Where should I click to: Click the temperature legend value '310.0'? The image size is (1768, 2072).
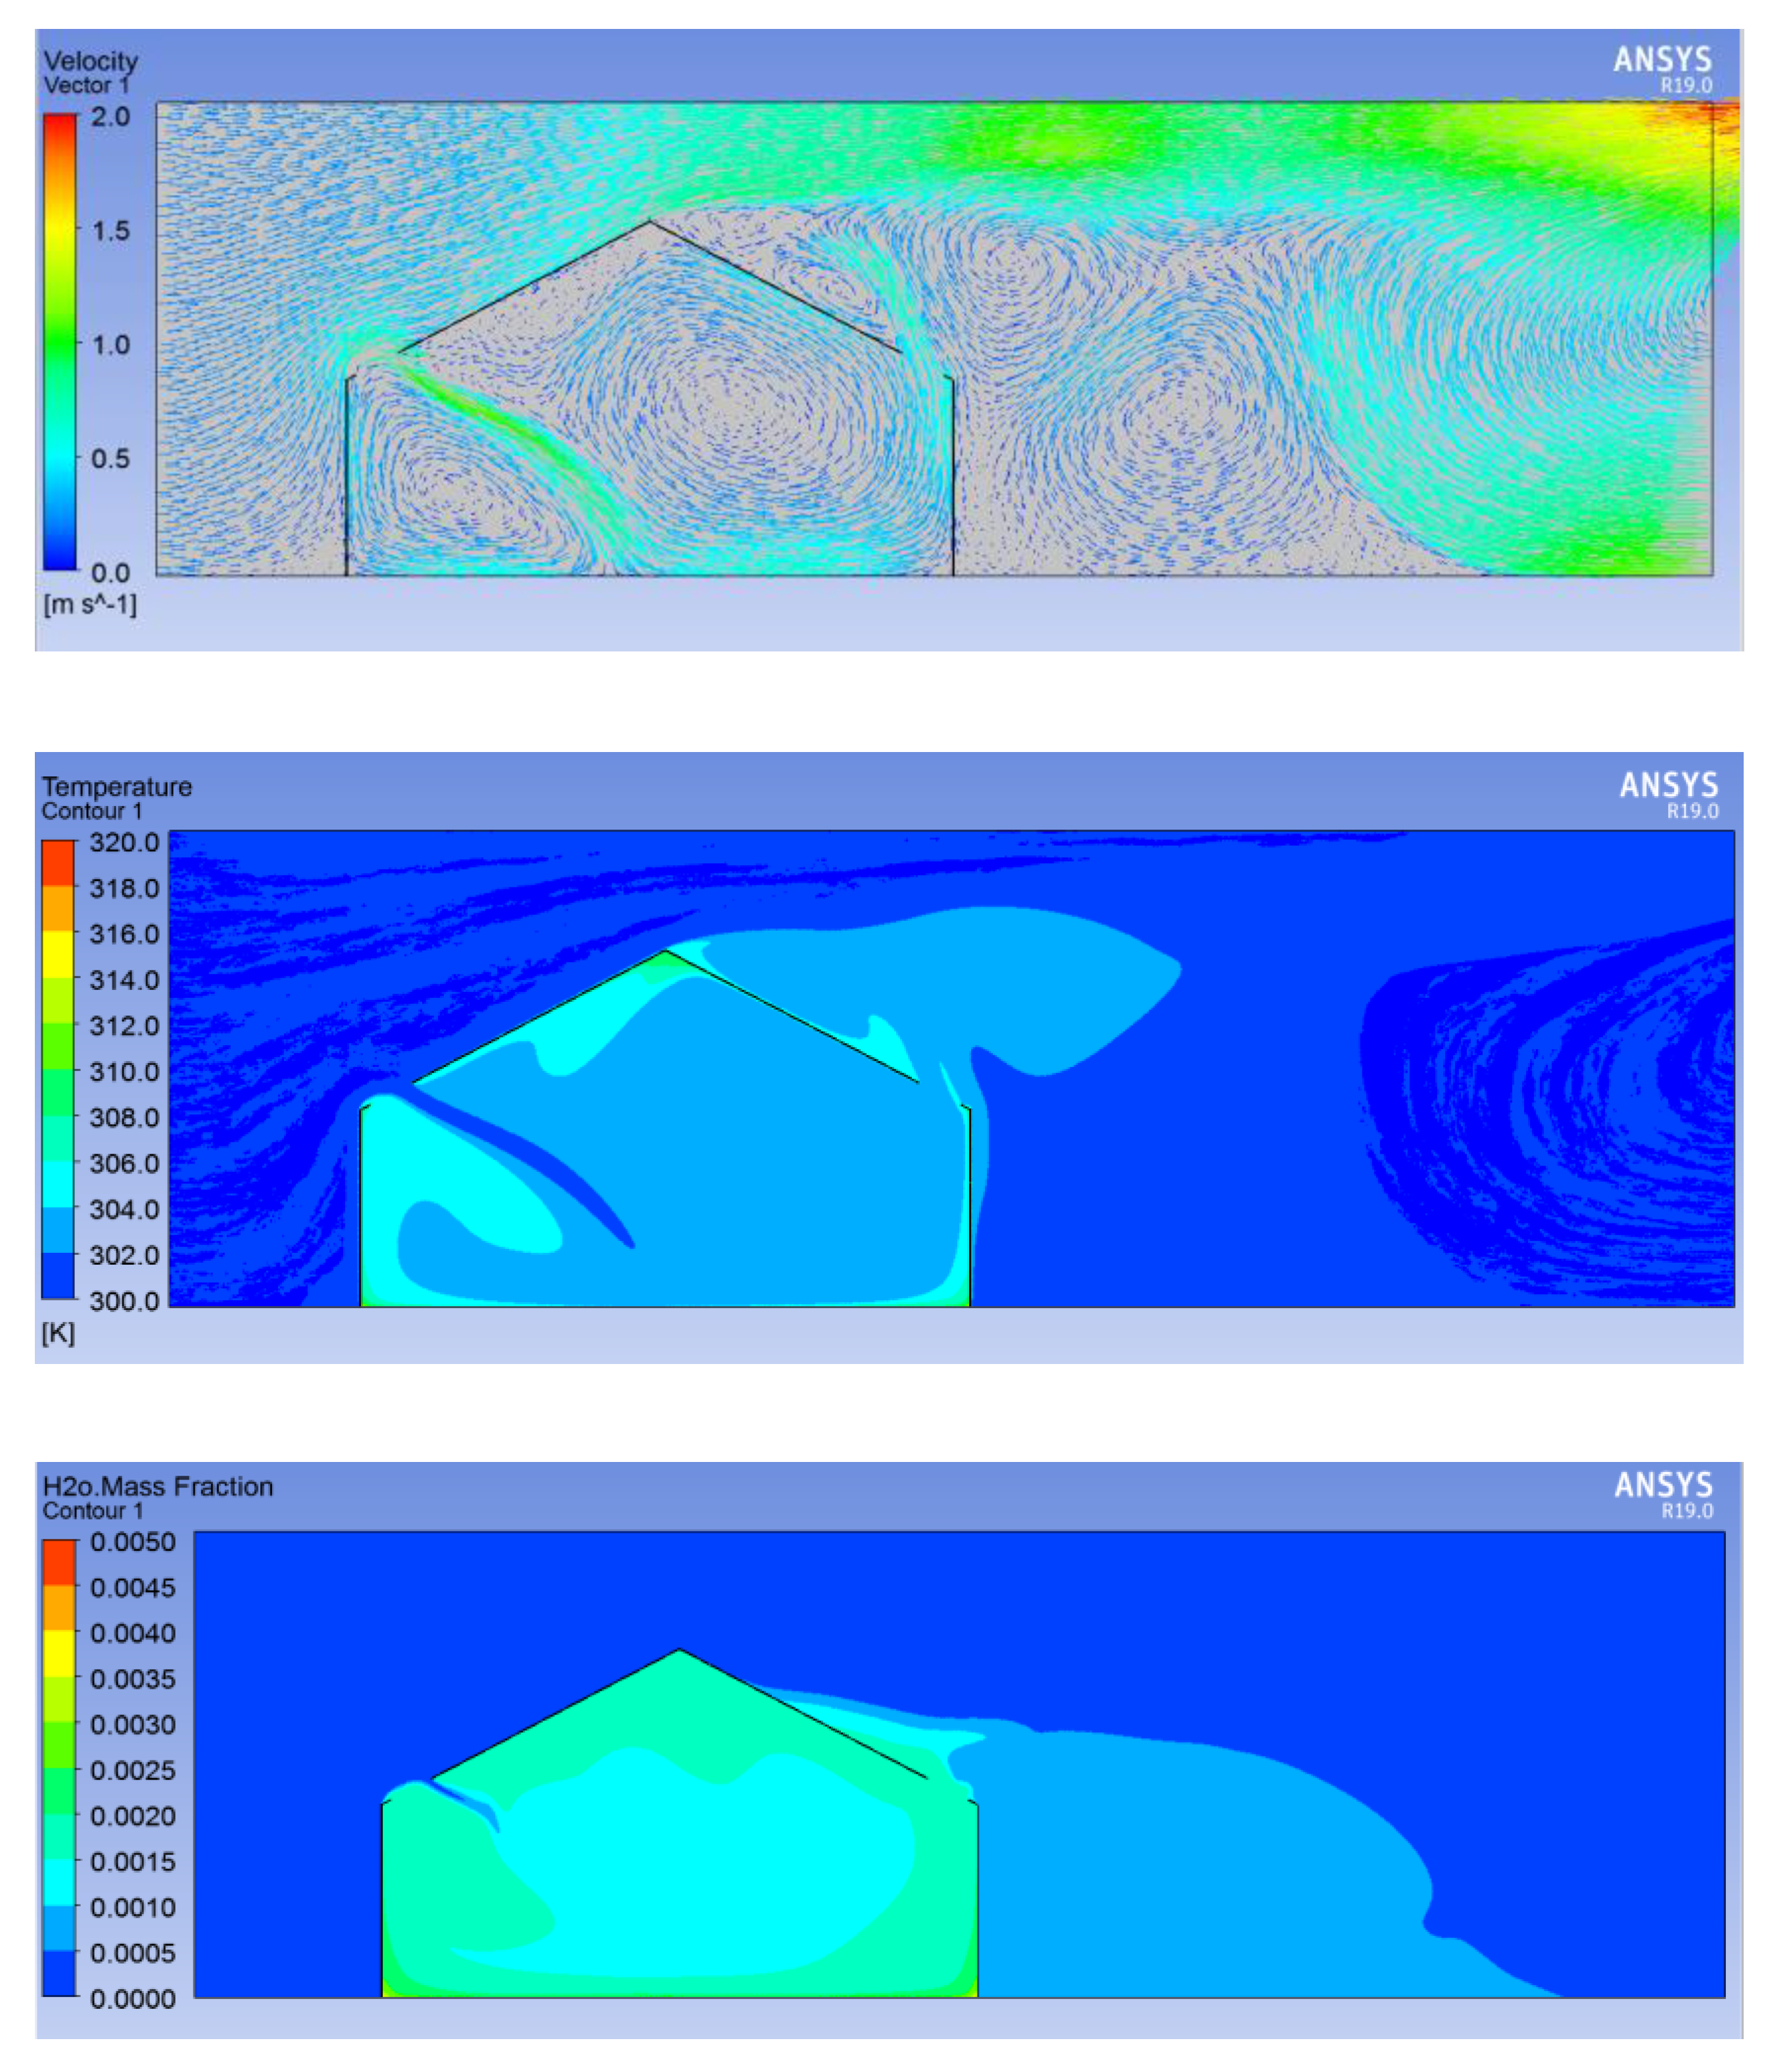[124, 1071]
